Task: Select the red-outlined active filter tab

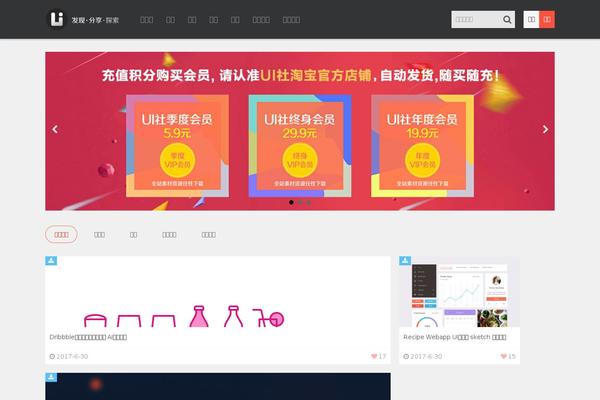Action: (x=61, y=234)
